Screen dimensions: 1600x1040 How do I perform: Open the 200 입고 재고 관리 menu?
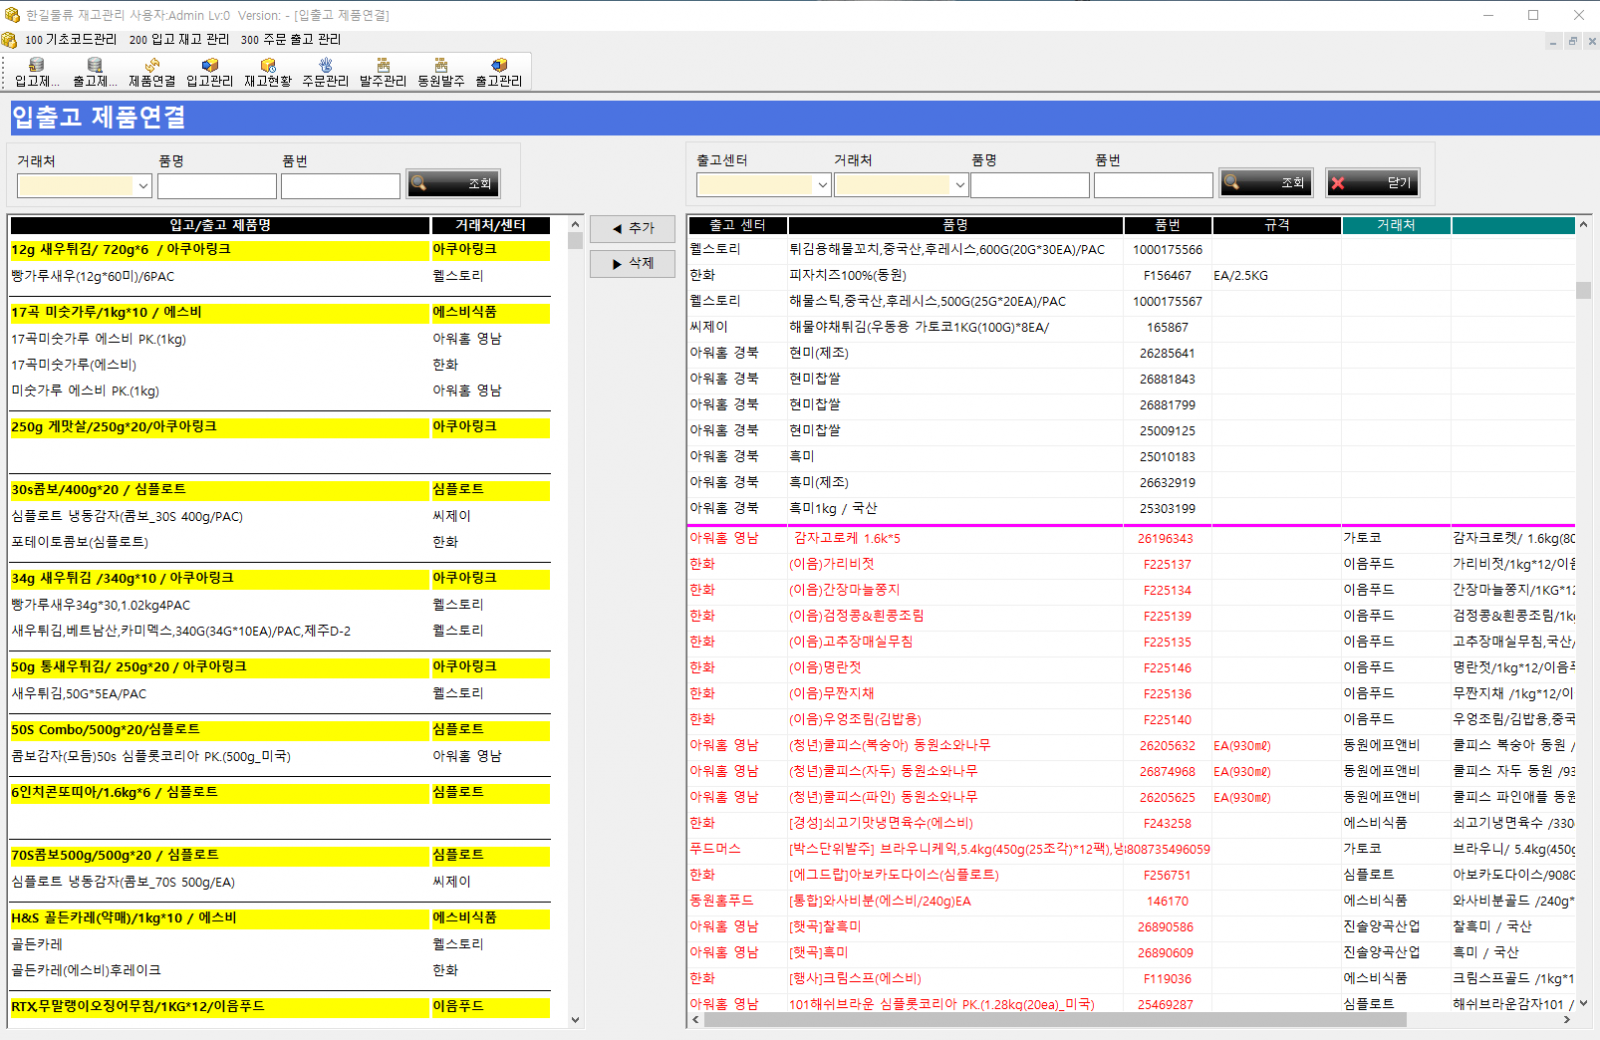179,40
